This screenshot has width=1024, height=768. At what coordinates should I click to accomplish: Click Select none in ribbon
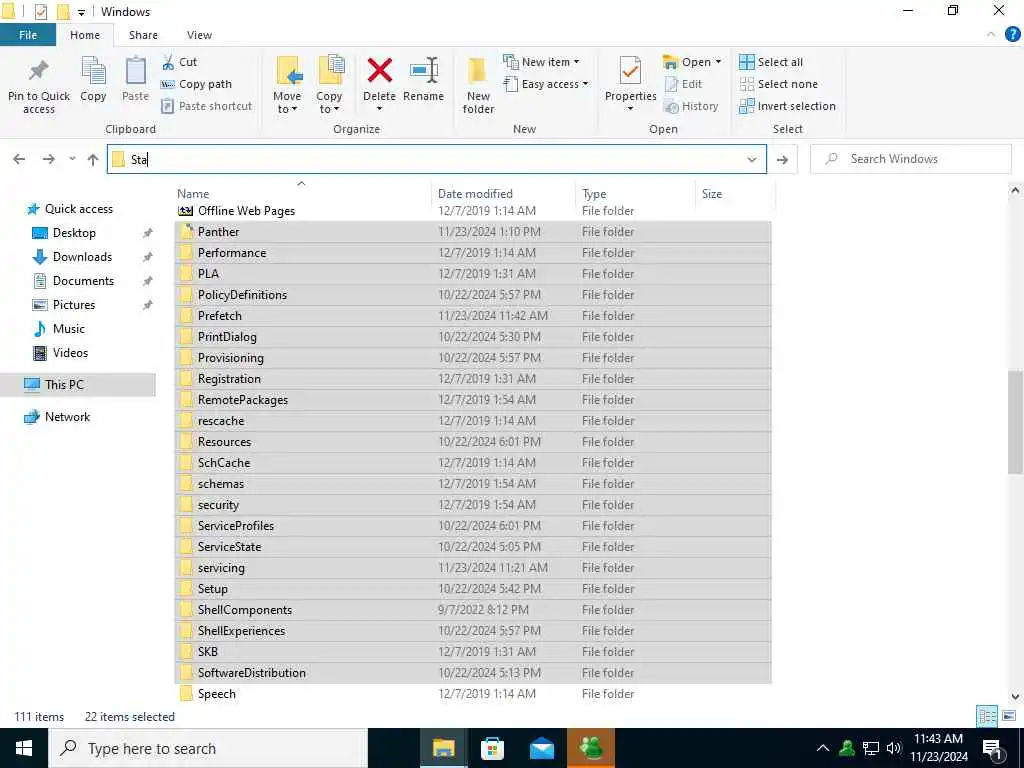point(778,84)
